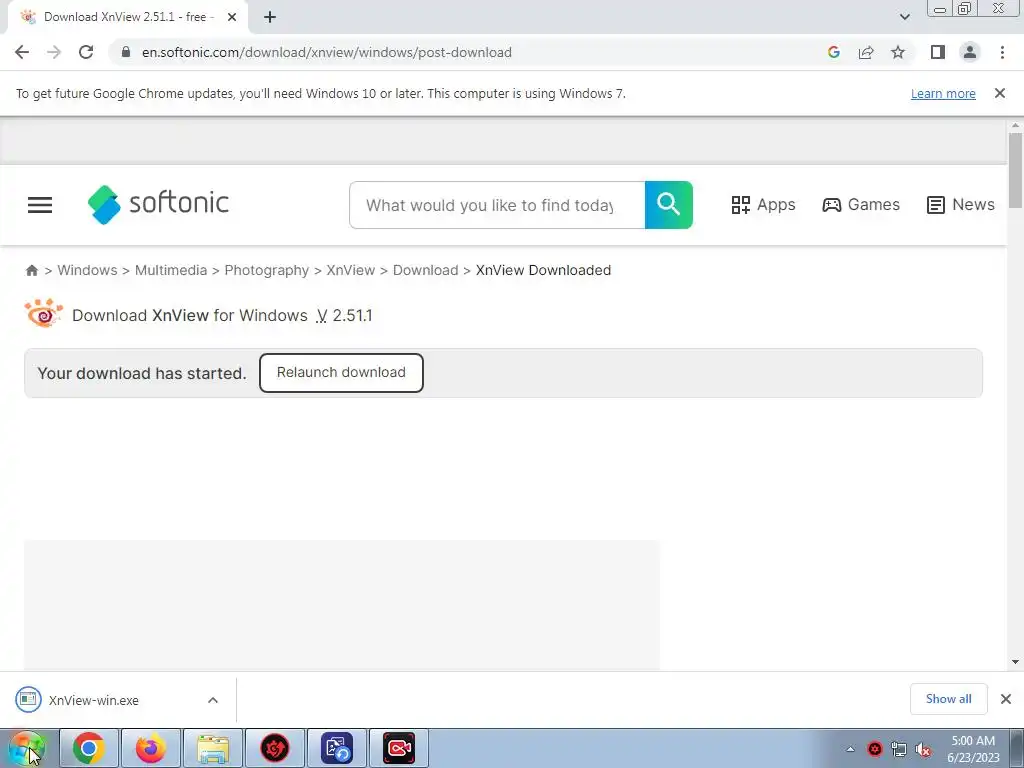This screenshot has height=768, width=1024.
Task: Open the News section
Action: (x=961, y=205)
